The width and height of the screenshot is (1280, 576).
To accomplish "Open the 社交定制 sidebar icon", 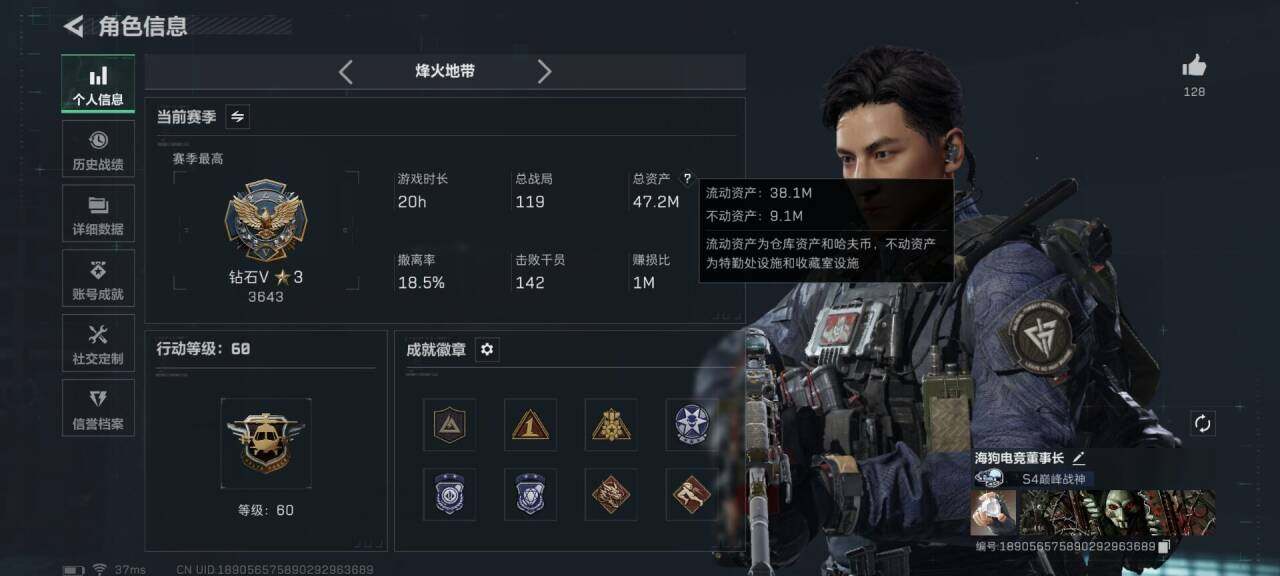I will coord(98,343).
